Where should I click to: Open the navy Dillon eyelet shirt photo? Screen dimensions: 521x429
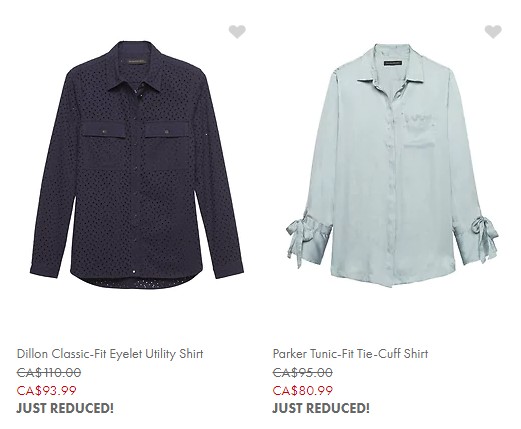(x=137, y=165)
